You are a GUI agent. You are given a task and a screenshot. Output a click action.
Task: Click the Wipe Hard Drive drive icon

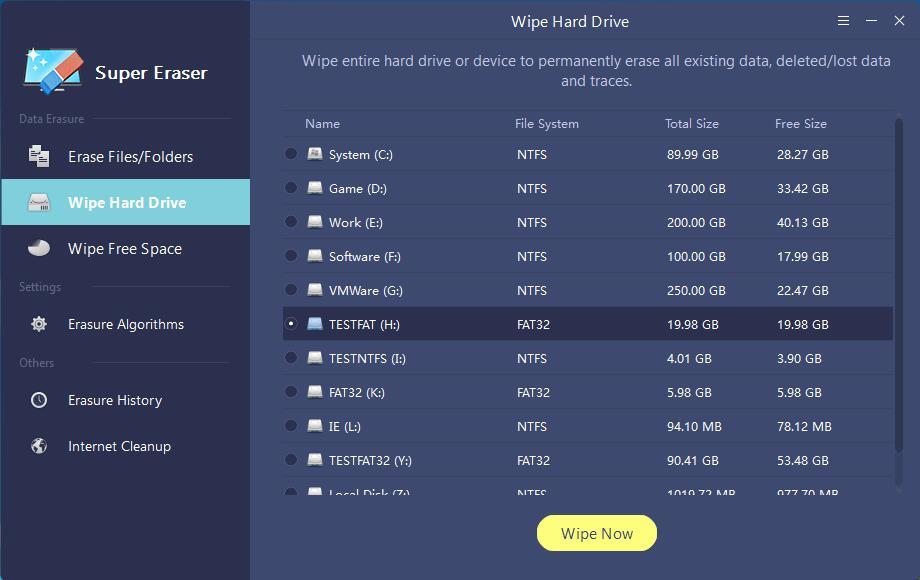(x=39, y=202)
